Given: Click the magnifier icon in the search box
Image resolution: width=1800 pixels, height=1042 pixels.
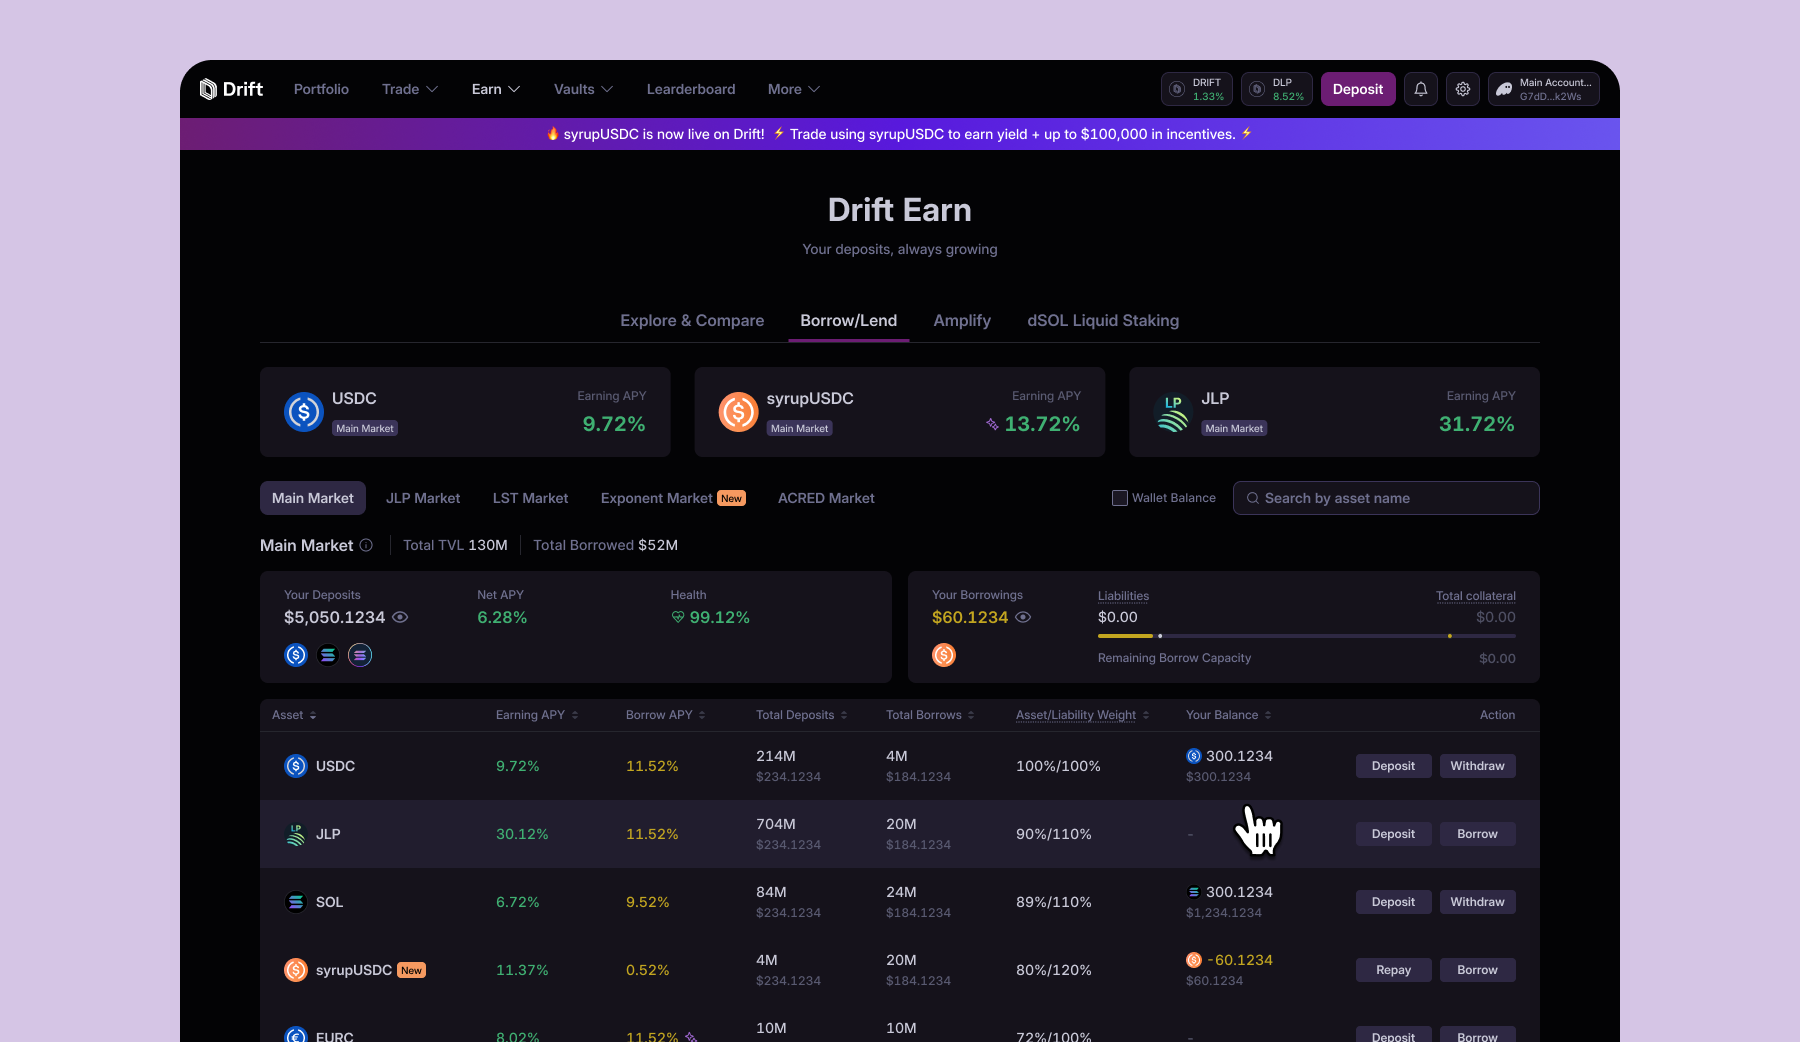Looking at the screenshot, I should [x=1253, y=498].
